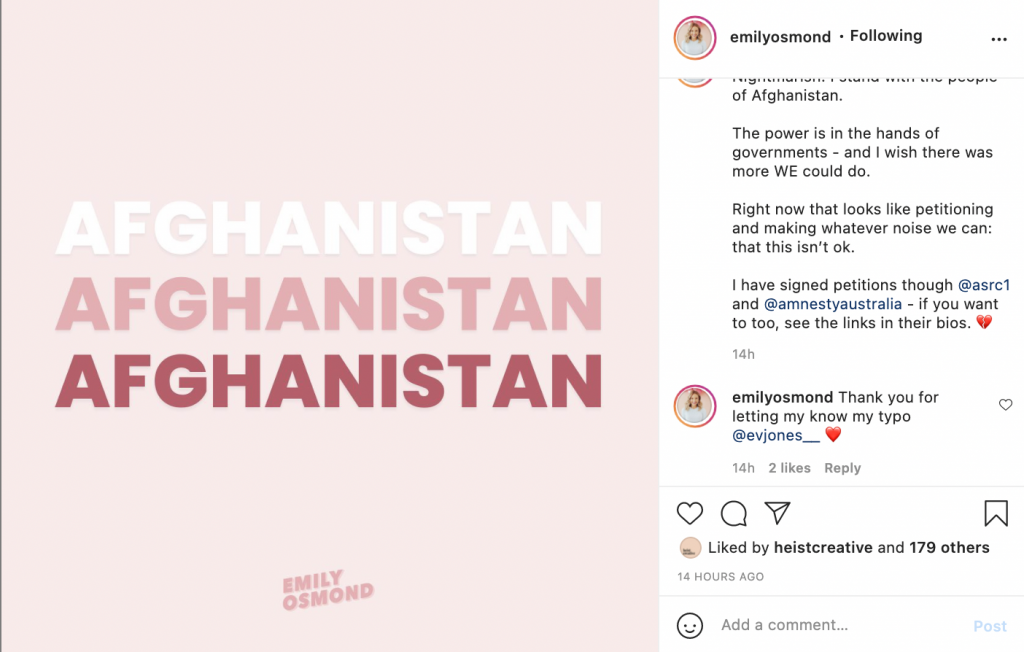
Task: Open the emoji picker smiley icon
Action: point(690,625)
